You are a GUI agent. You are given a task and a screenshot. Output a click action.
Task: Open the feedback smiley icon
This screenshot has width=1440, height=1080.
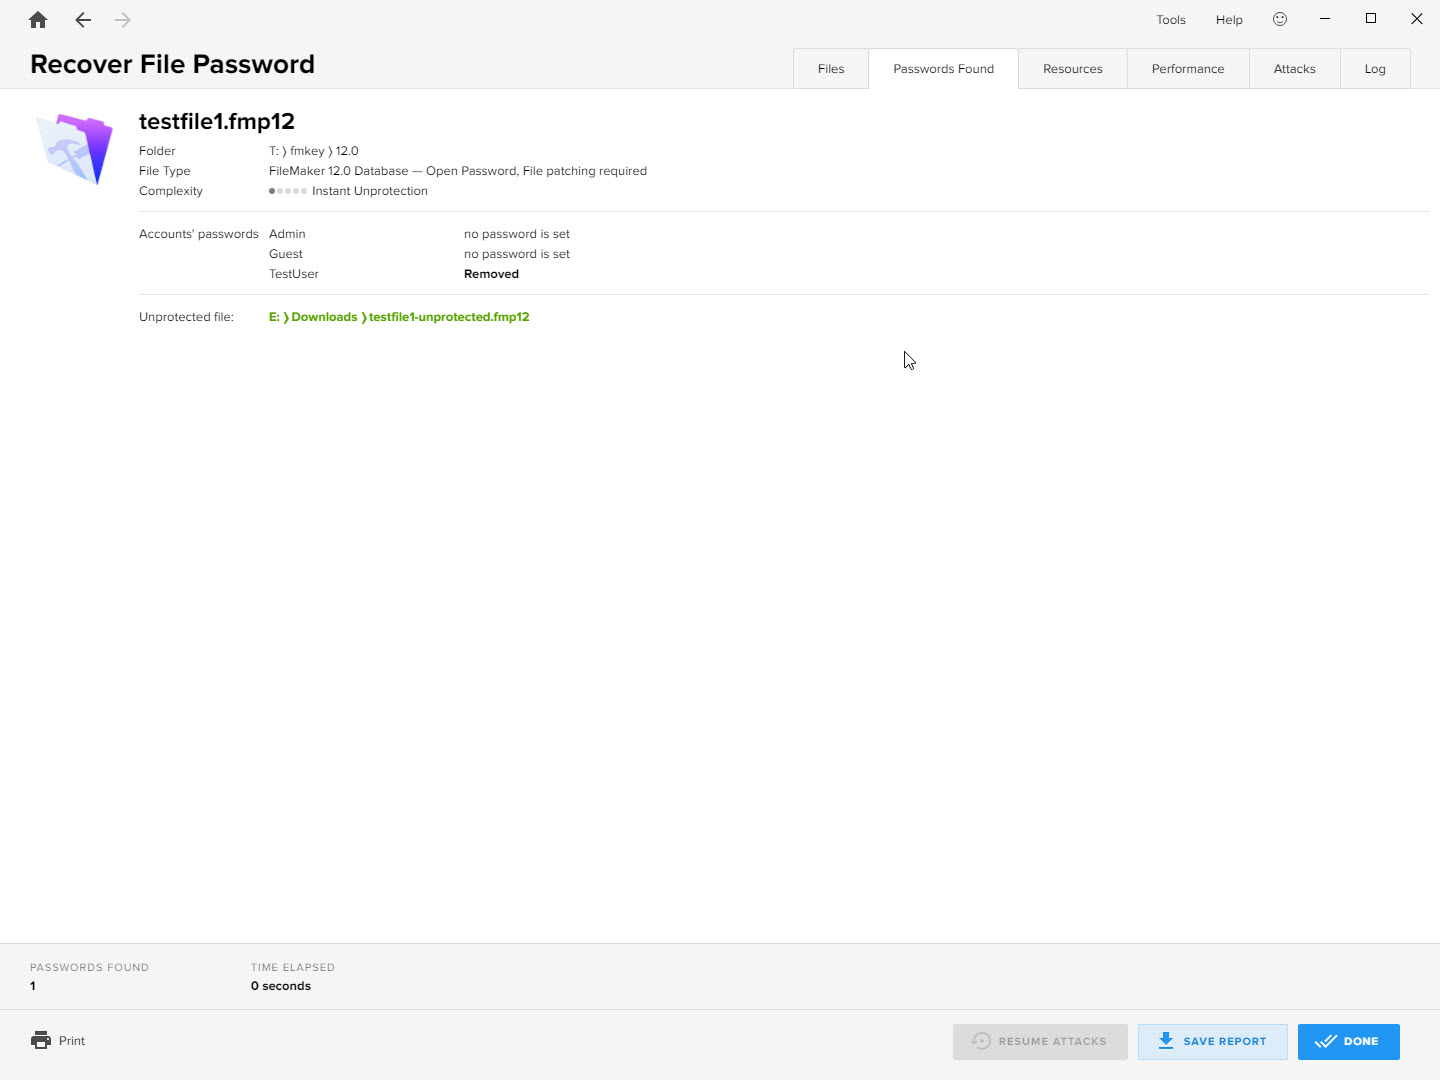[x=1280, y=19]
